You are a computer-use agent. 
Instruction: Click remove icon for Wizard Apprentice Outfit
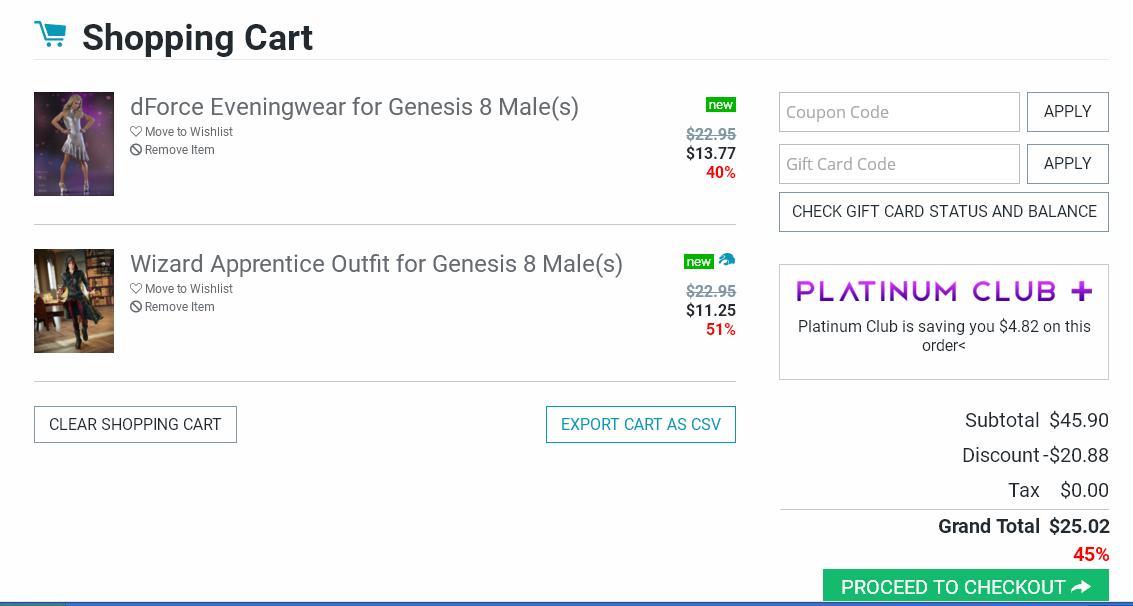pyautogui.click(x=136, y=307)
